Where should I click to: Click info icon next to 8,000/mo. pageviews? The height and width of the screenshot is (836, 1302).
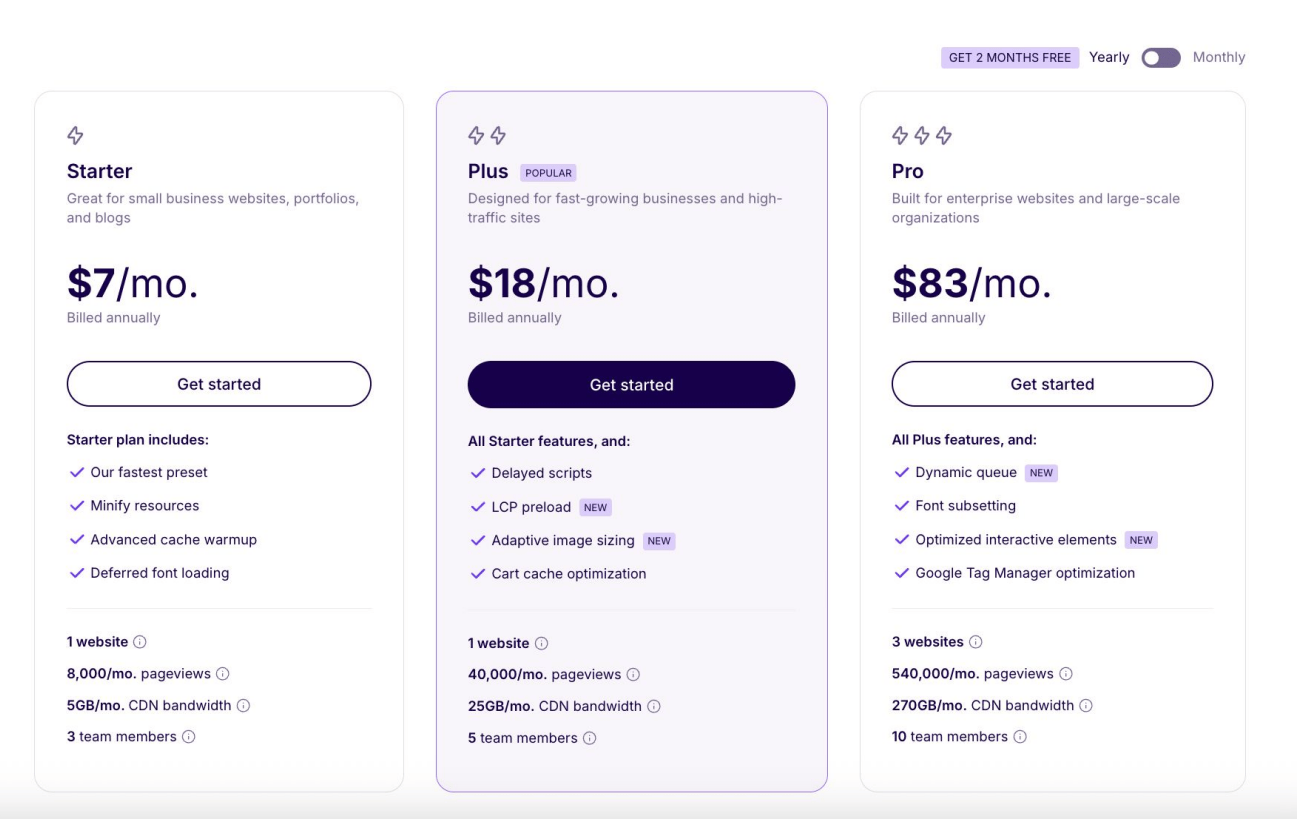223,674
